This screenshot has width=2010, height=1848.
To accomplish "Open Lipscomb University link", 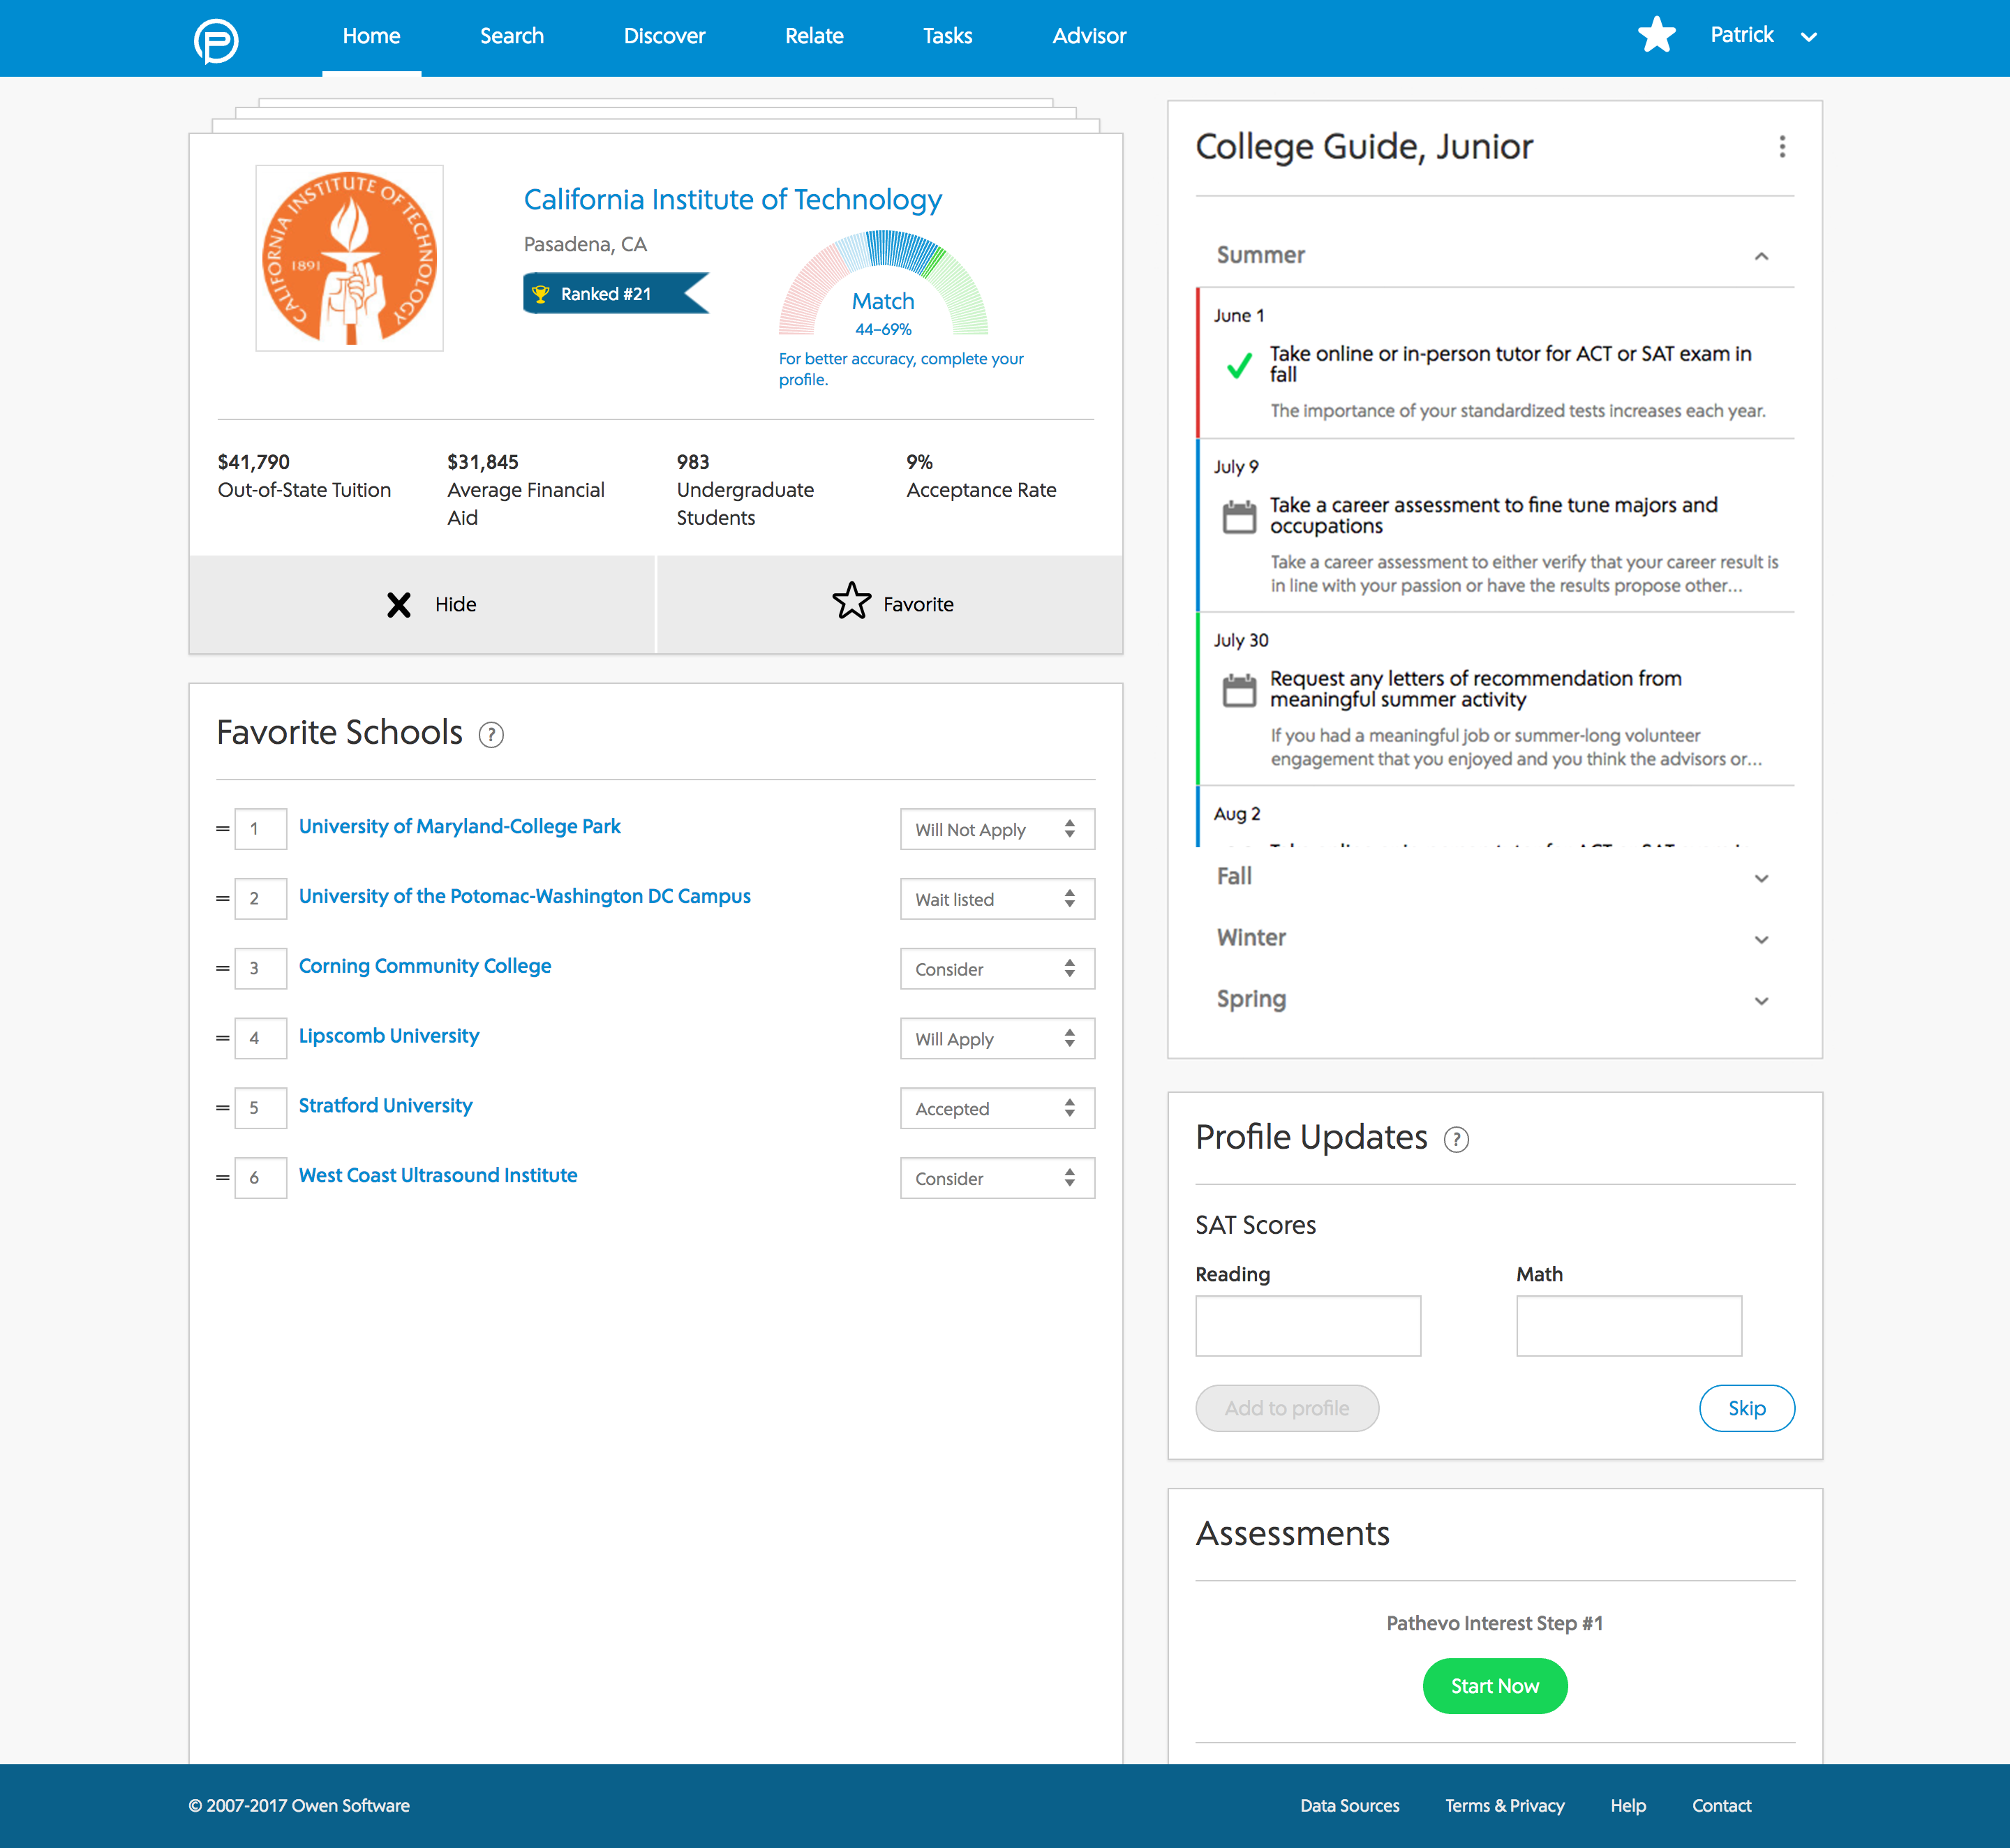I will [388, 1036].
